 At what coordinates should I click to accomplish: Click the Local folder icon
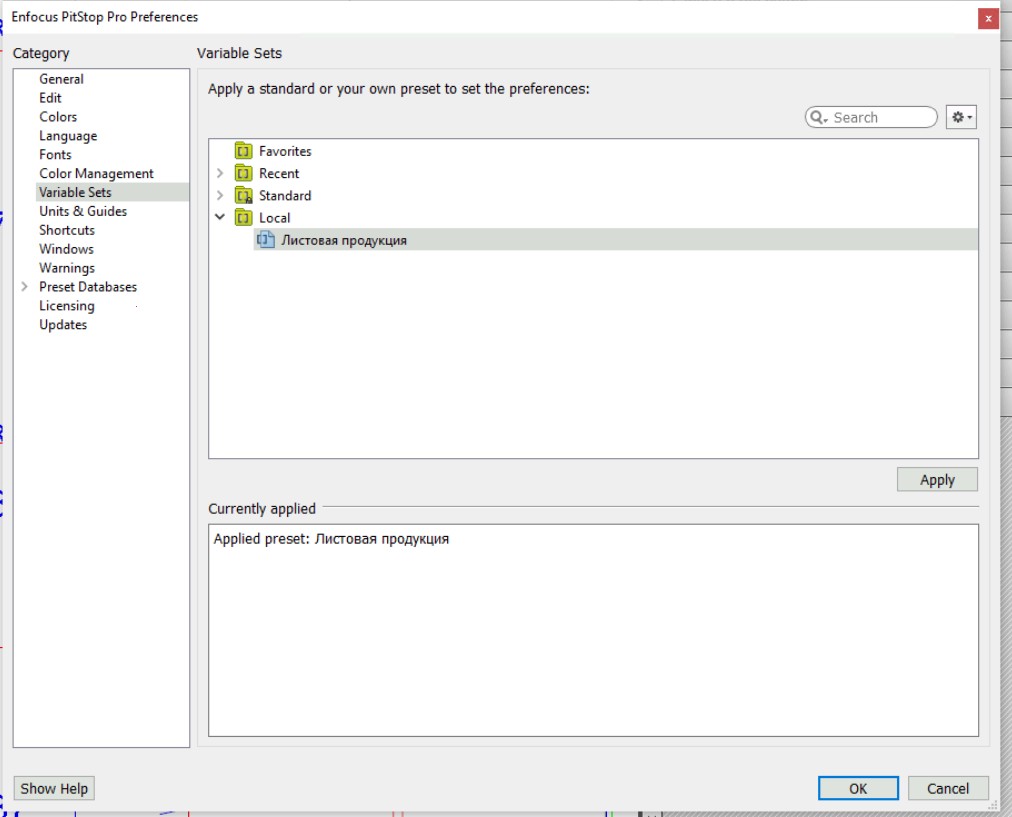(x=243, y=217)
